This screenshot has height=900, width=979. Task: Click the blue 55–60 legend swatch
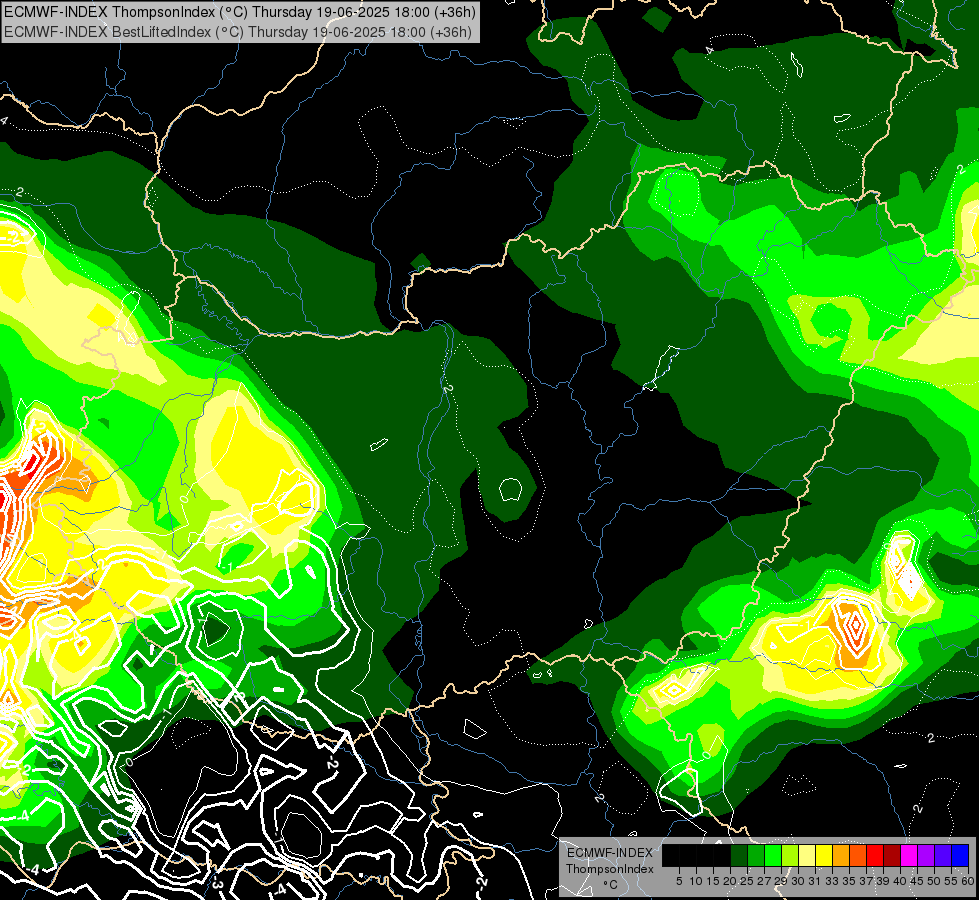pyautogui.click(x=960, y=855)
